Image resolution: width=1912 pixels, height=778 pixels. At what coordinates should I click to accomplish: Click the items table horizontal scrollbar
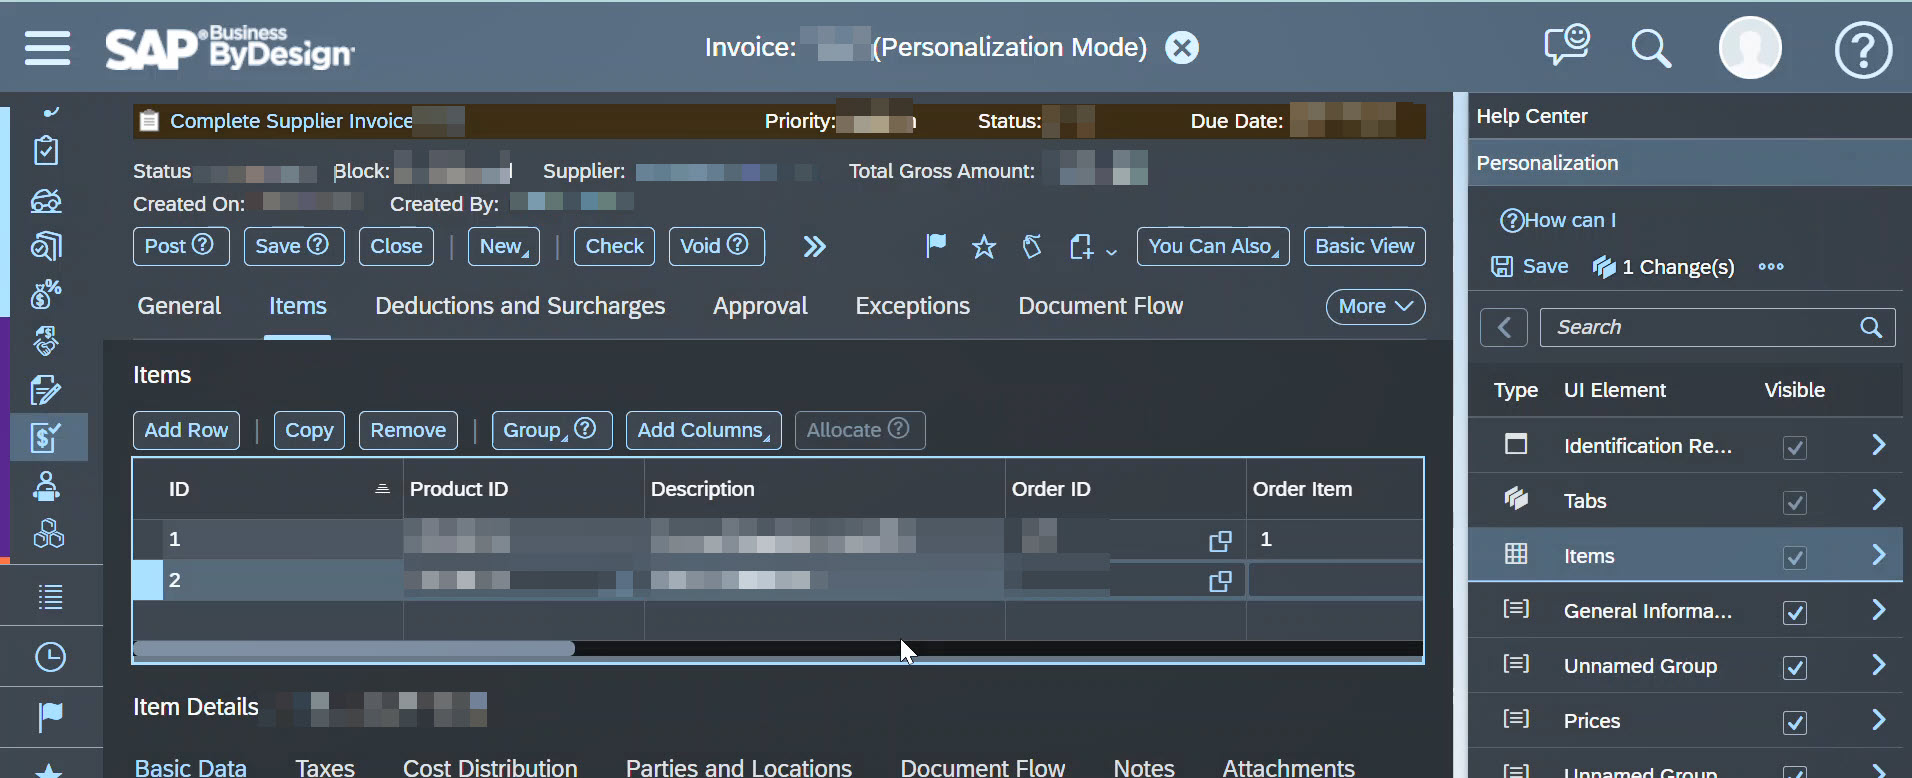tap(354, 649)
